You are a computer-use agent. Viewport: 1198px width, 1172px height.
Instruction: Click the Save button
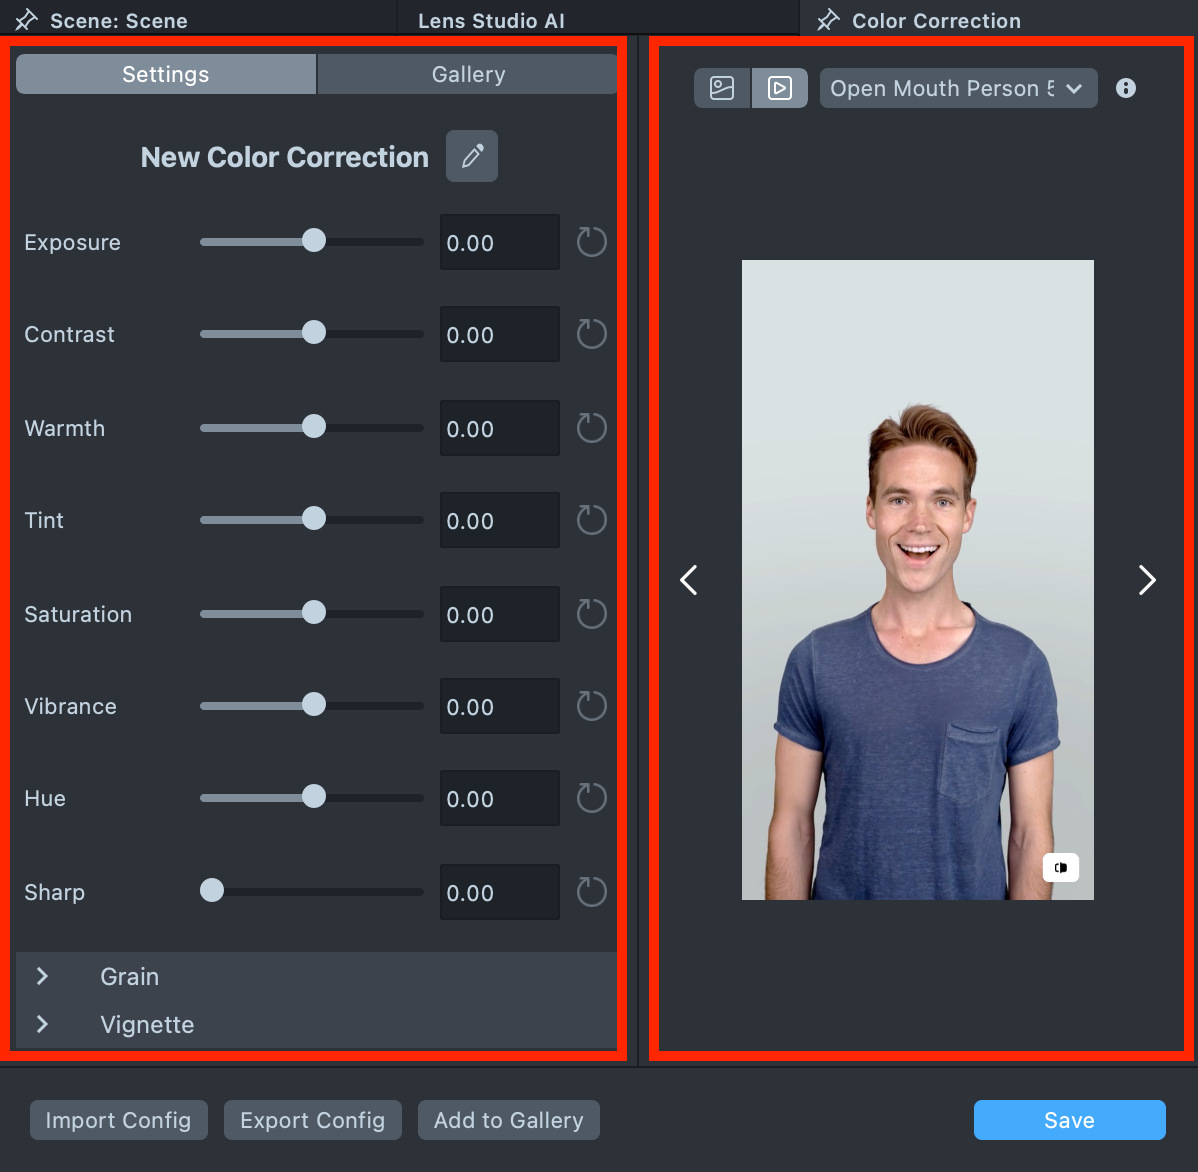tap(1069, 1120)
